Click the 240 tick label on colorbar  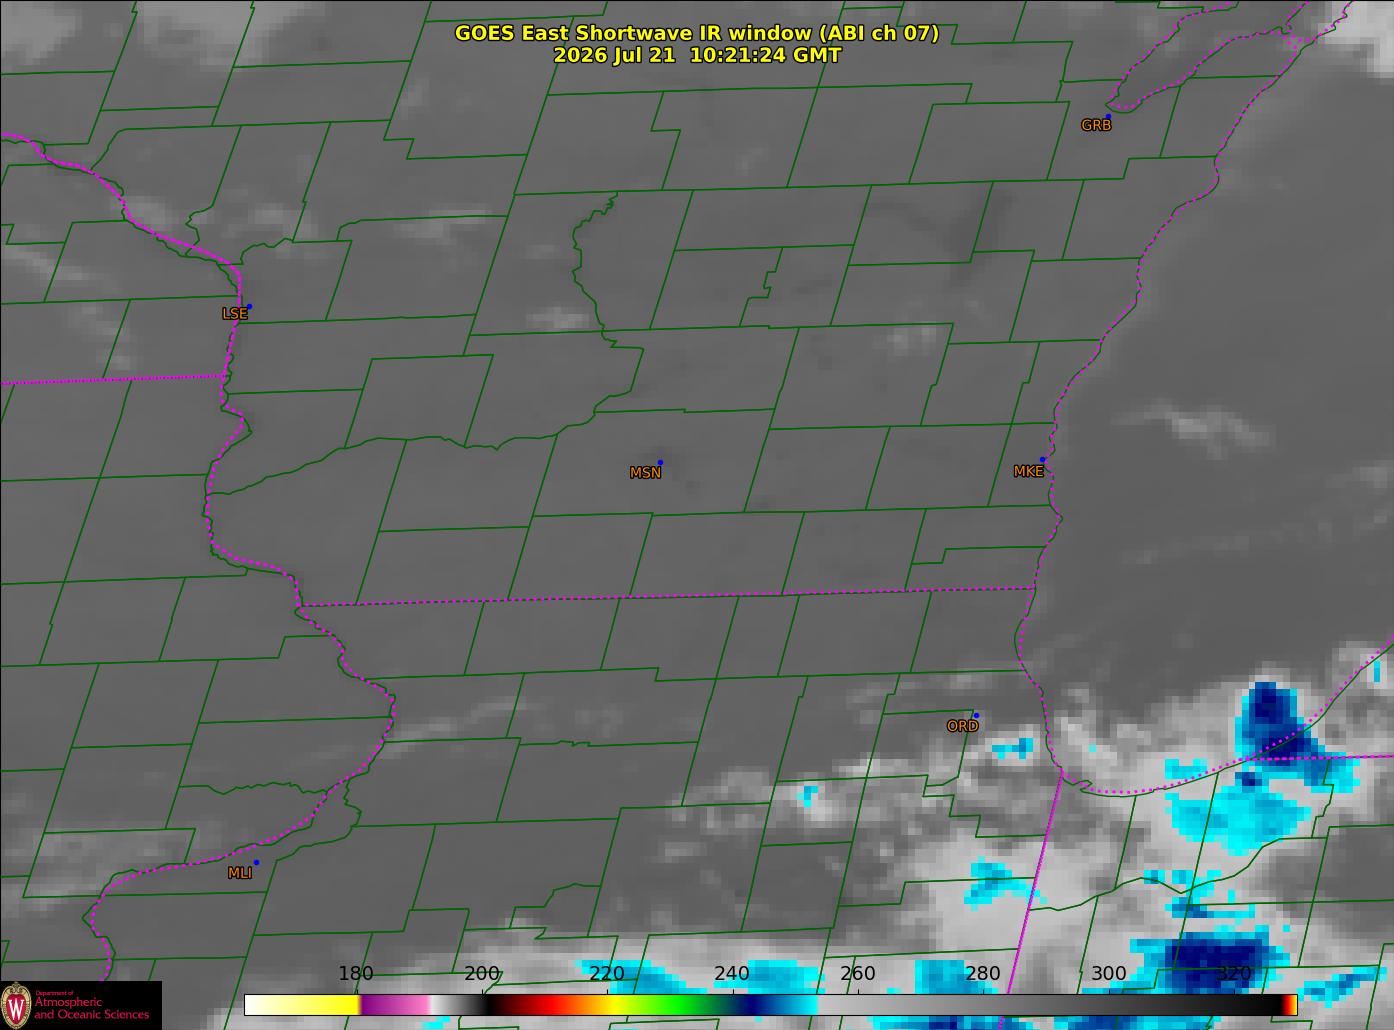point(732,974)
